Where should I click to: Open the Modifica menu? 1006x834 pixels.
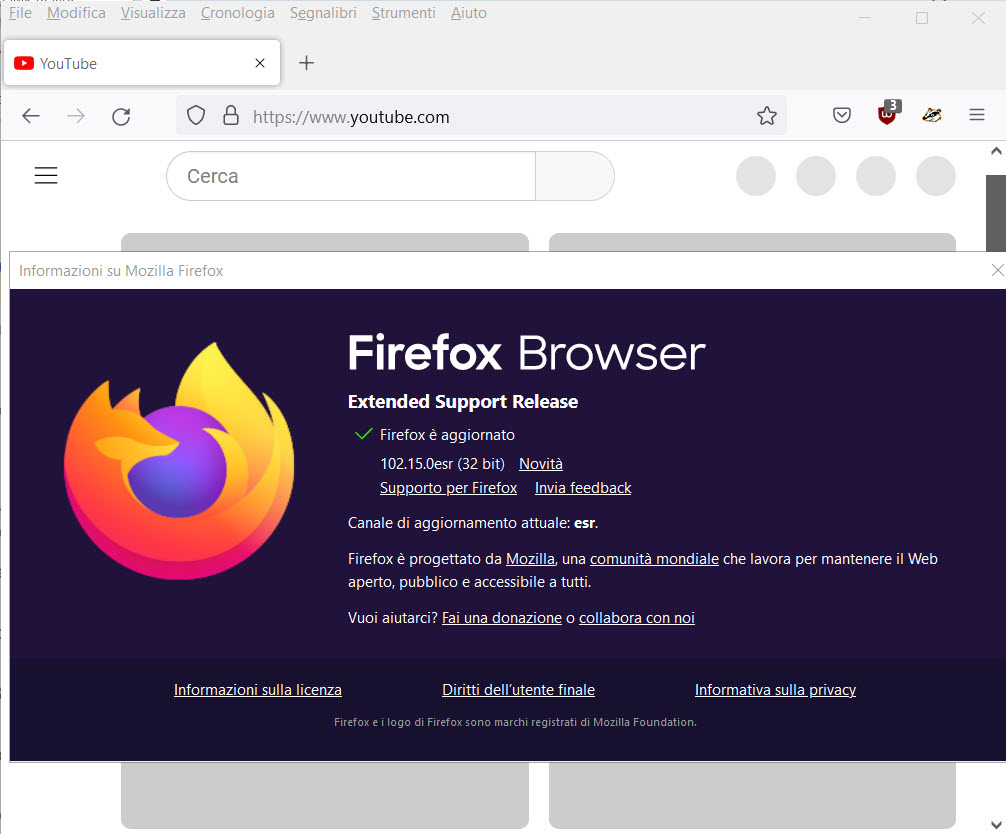click(x=76, y=13)
